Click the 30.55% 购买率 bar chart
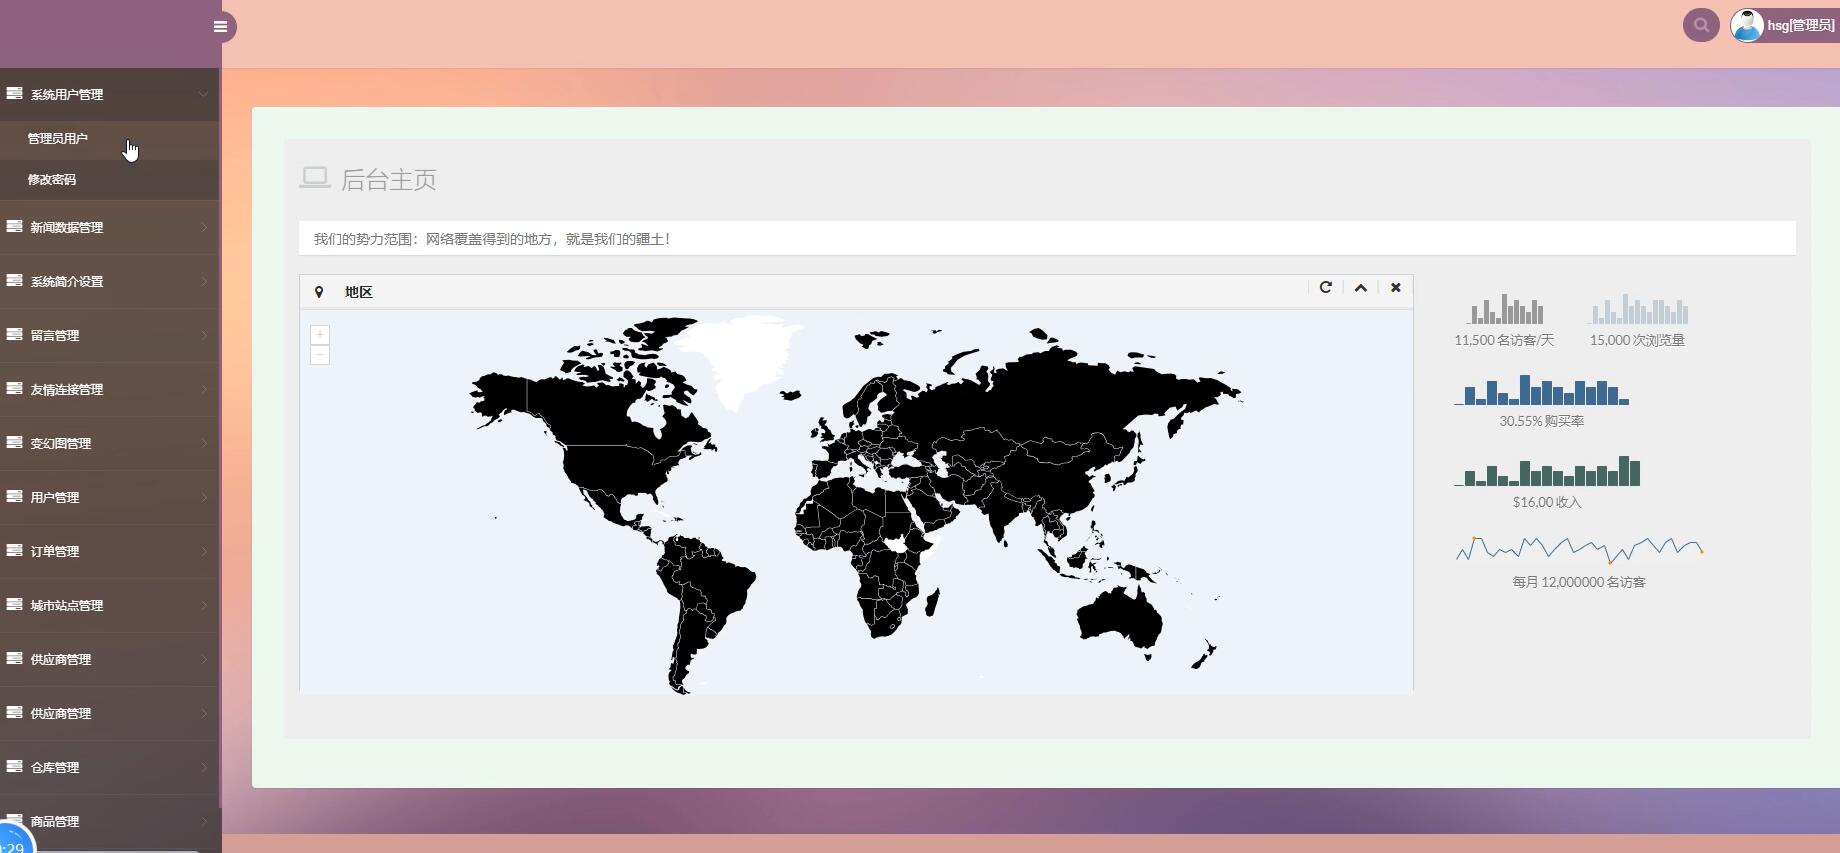Viewport: 1840px width, 853px height. pos(1541,390)
